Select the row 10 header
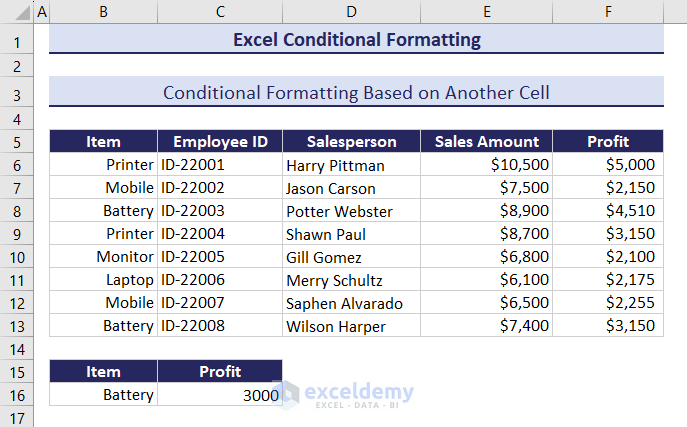 tap(16, 257)
